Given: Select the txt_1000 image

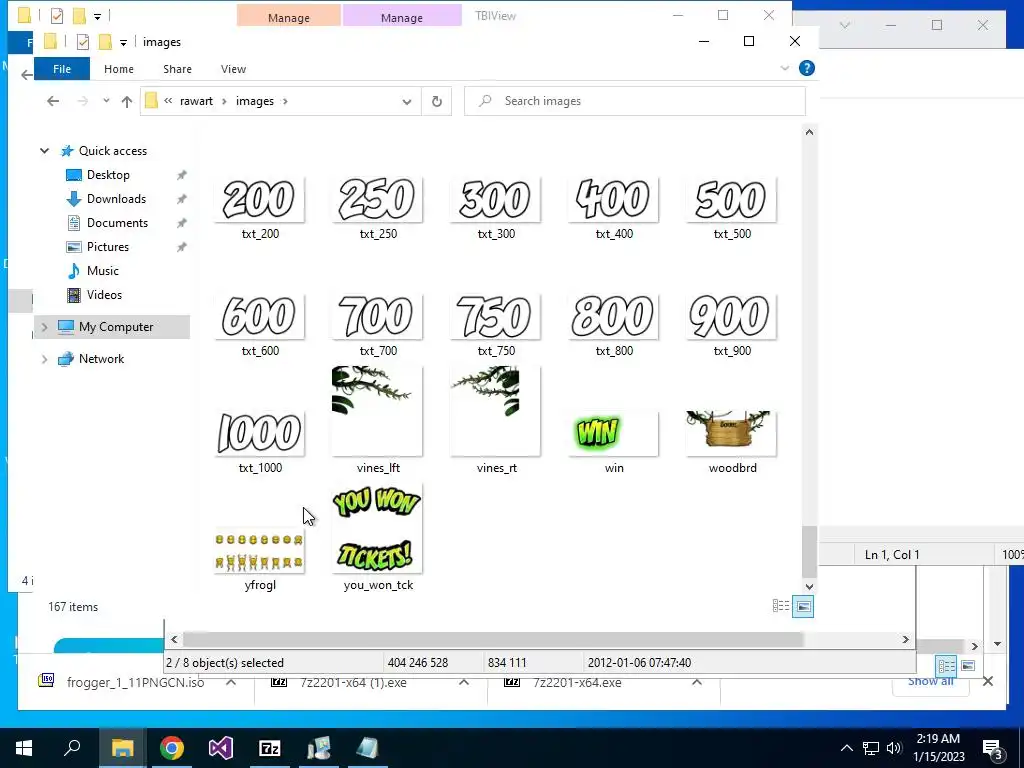Looking at the screenshot, I should click(259, 434).
